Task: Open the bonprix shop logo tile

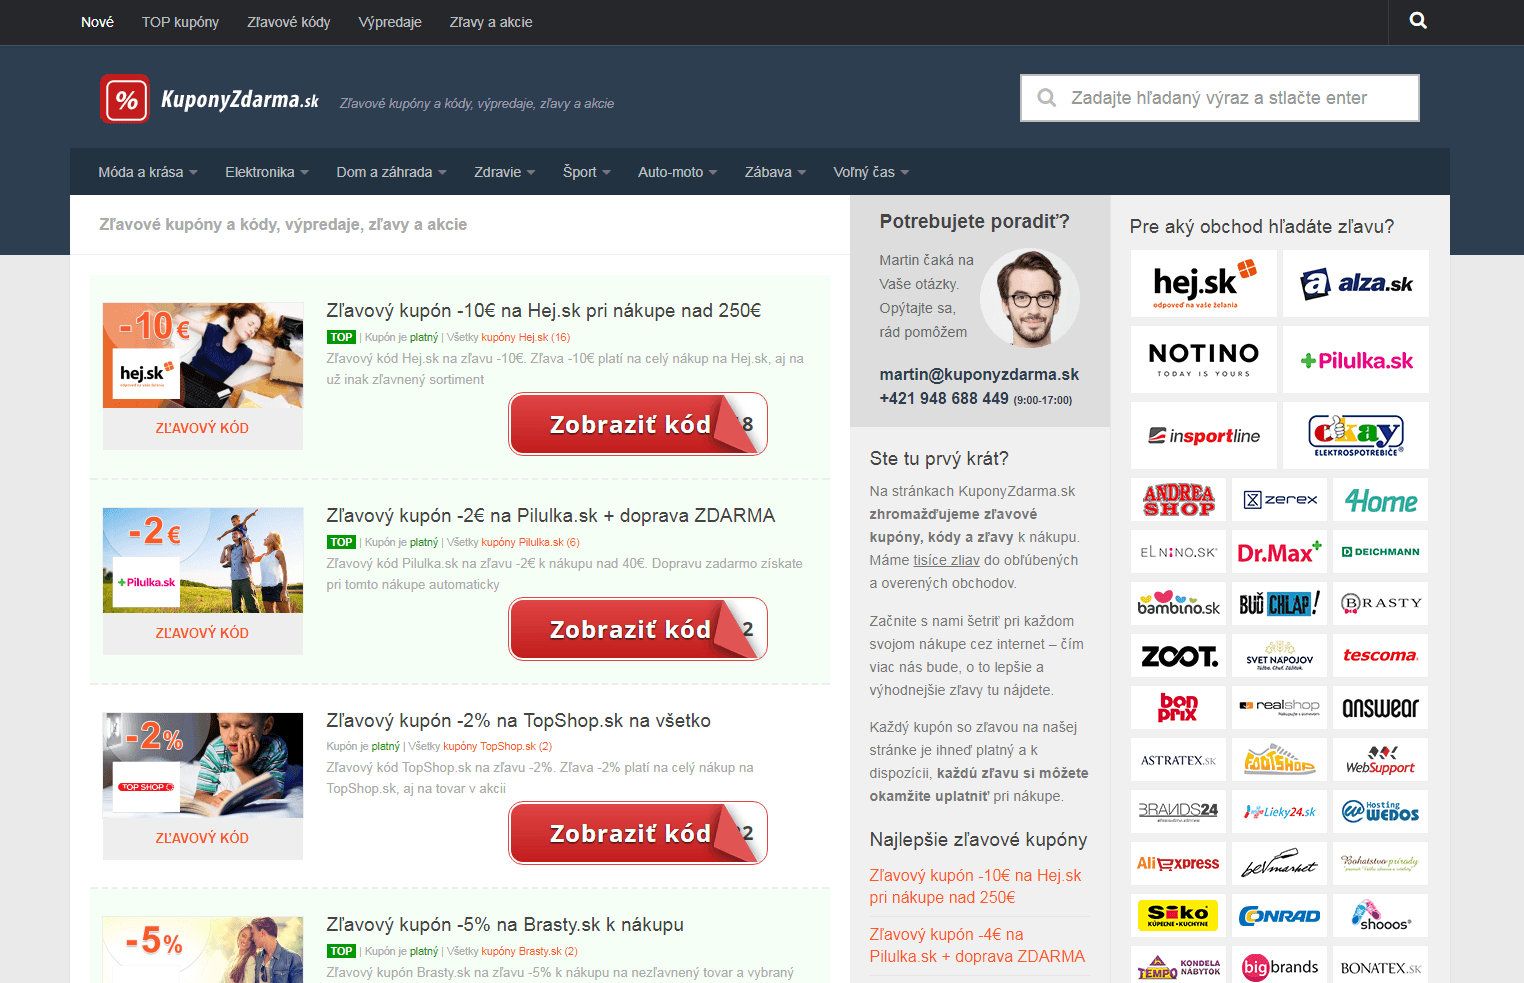Action: [x=1179, y=708]
